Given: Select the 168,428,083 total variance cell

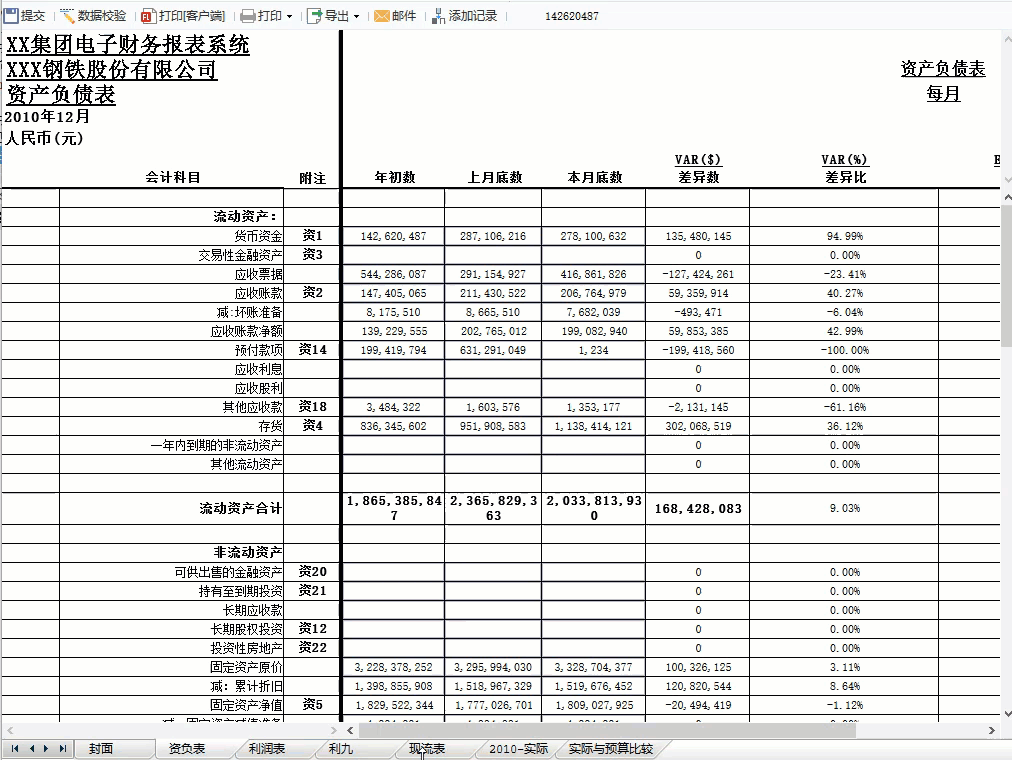Looking at the screenshot, I should pos(698,508).
